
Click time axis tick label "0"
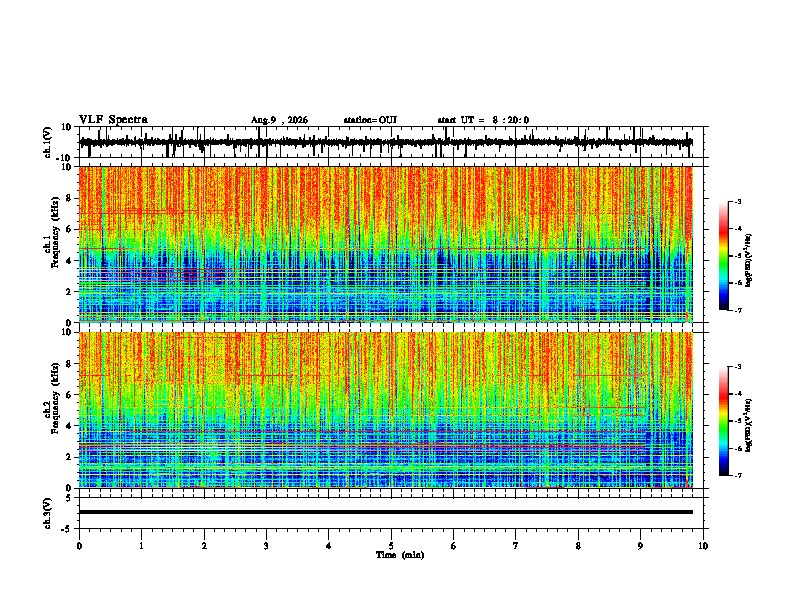pos(79,546)
